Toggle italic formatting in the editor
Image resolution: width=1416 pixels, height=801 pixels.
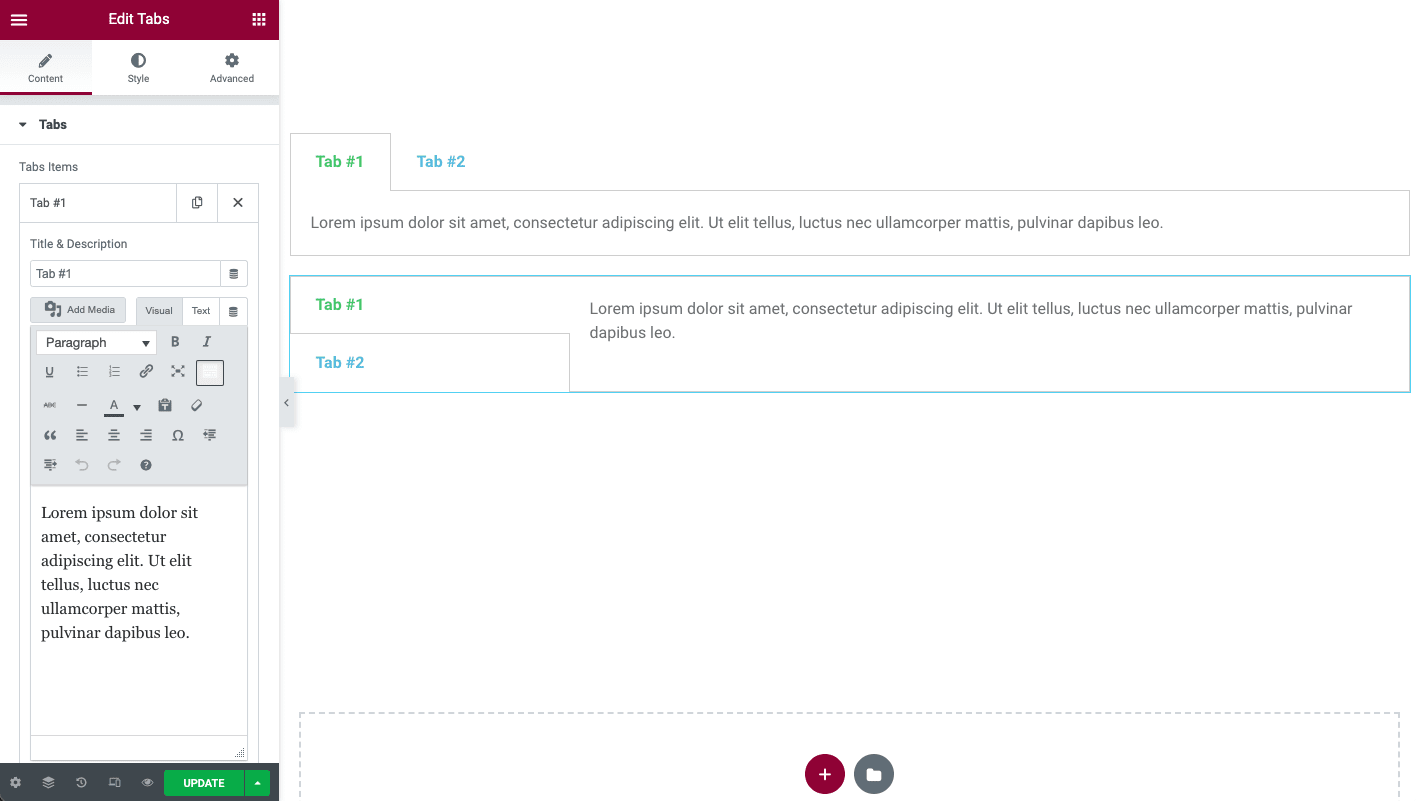click(207, 342)
